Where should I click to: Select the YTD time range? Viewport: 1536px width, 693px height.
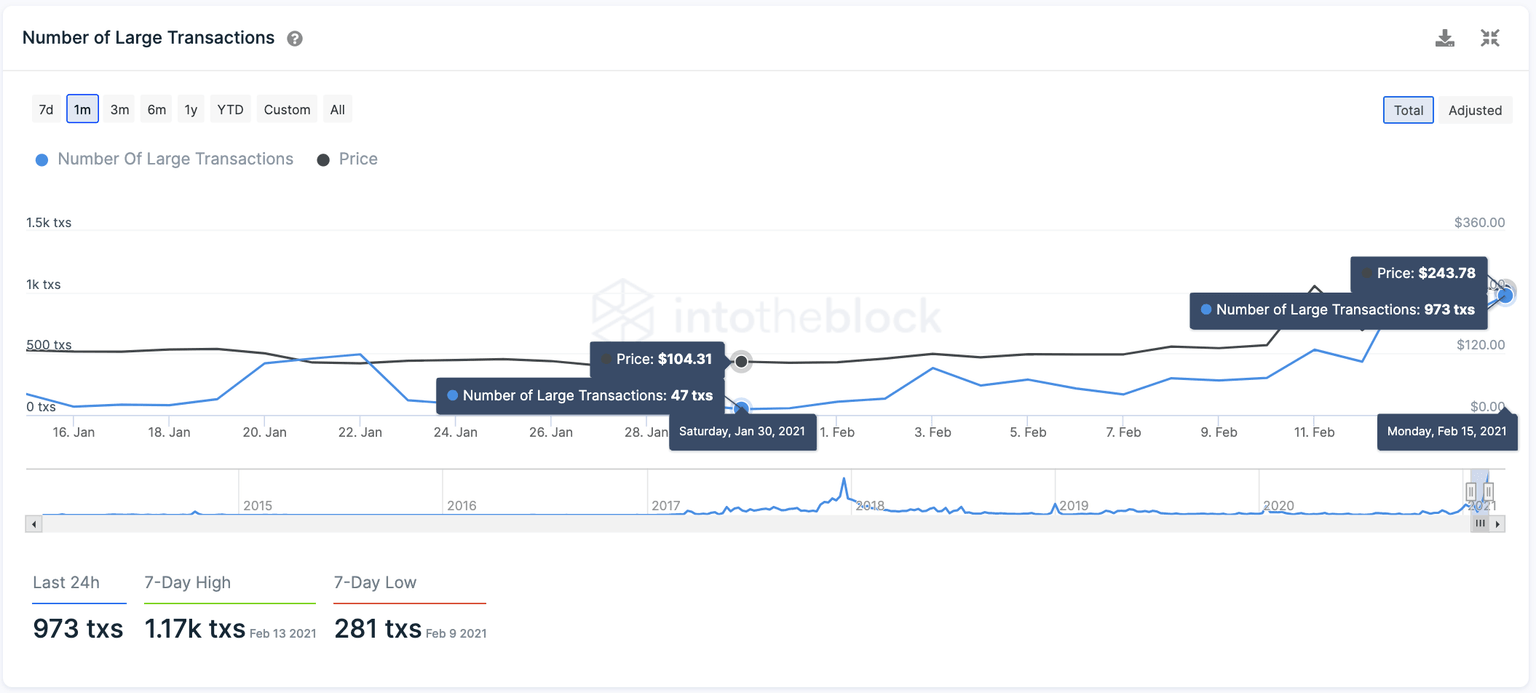click(229, 109)
